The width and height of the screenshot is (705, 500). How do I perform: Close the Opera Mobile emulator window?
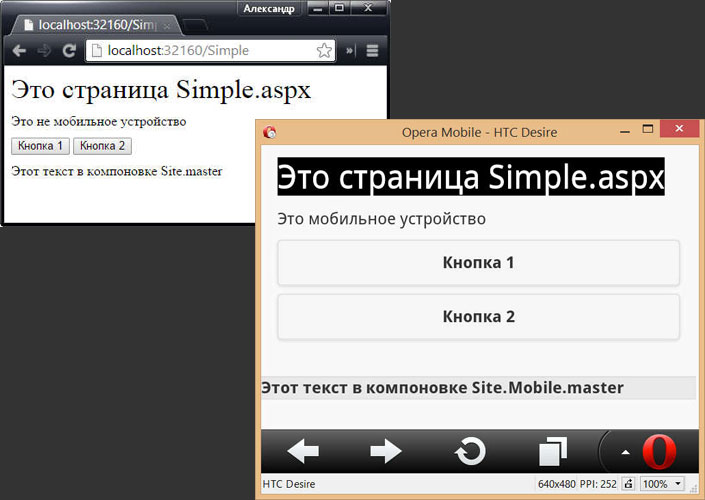pos(679,129)
